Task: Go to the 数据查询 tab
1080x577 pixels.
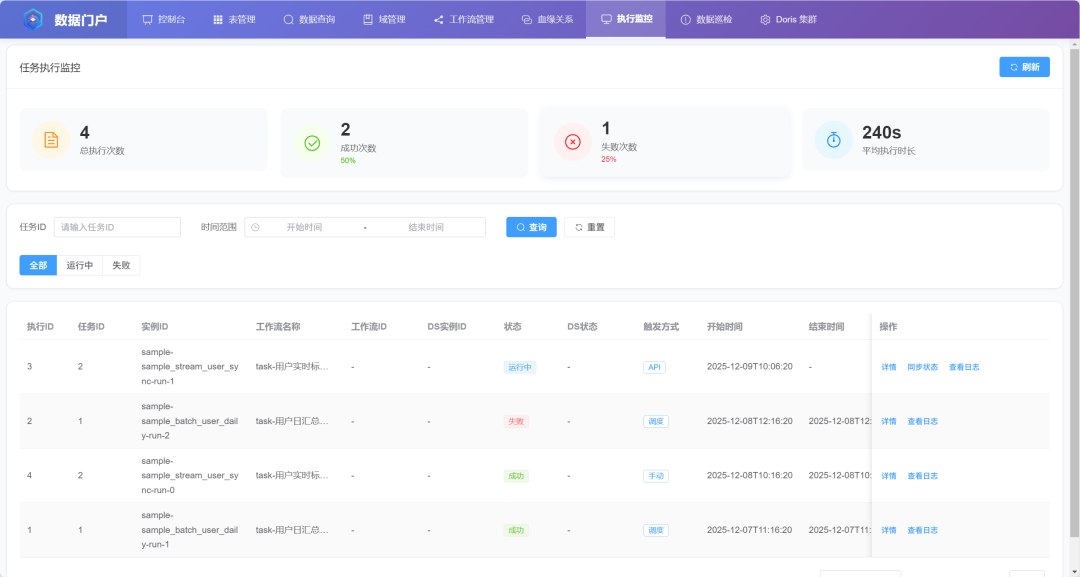Action: 309,19
